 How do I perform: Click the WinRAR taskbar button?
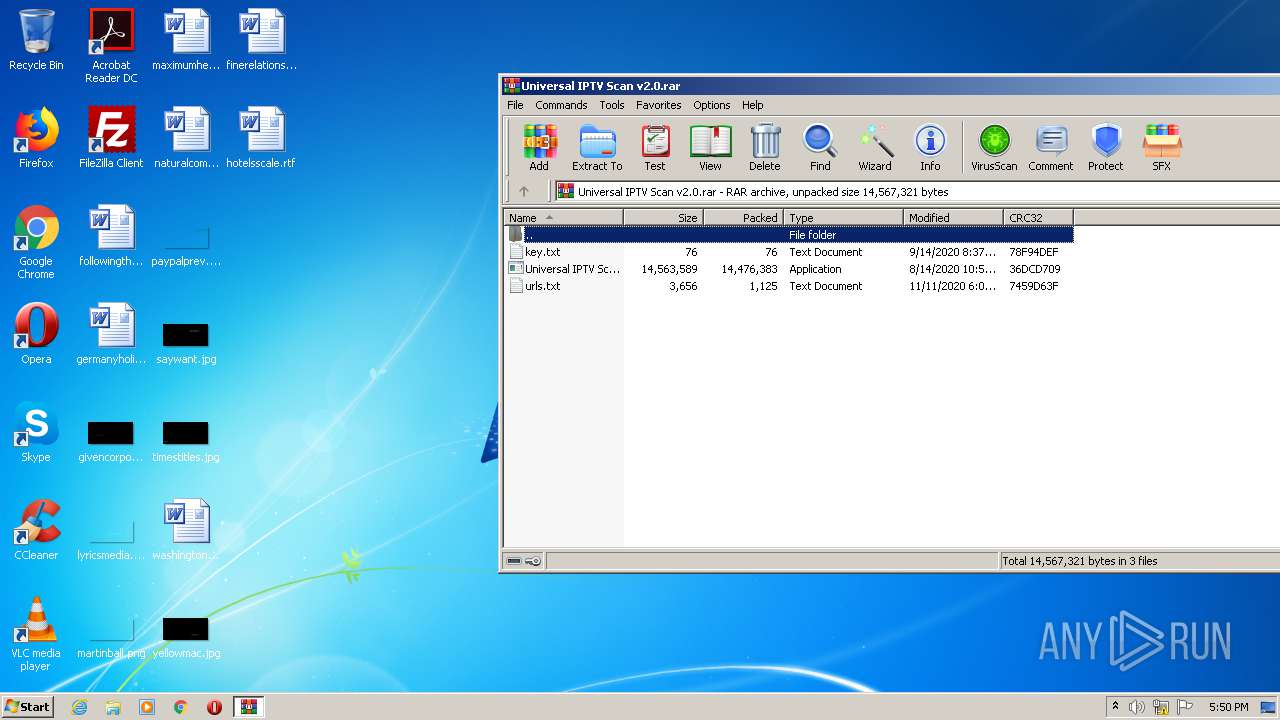pyautogui.click(x=249, y=707)
